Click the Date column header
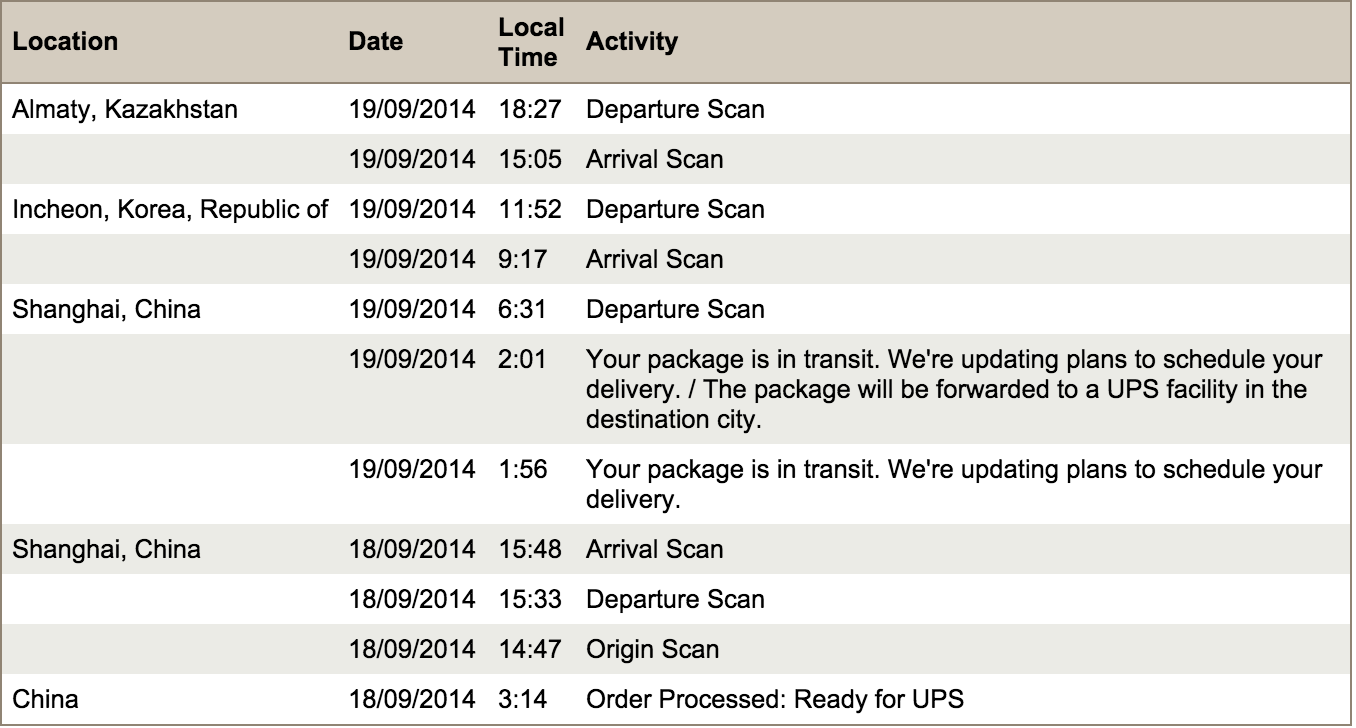The height and width of the screenshot is (728, 1356). [376, 42]
